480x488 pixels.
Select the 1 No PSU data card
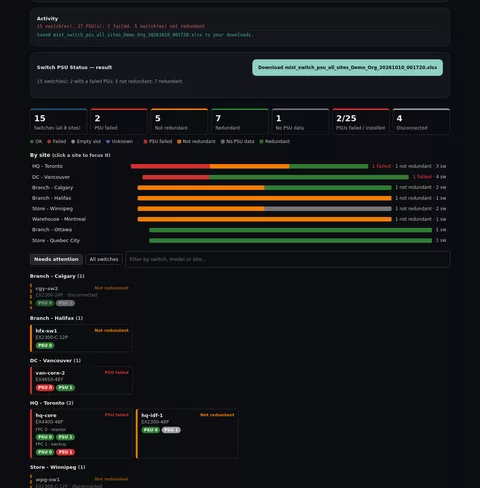(x=300, y=122)
